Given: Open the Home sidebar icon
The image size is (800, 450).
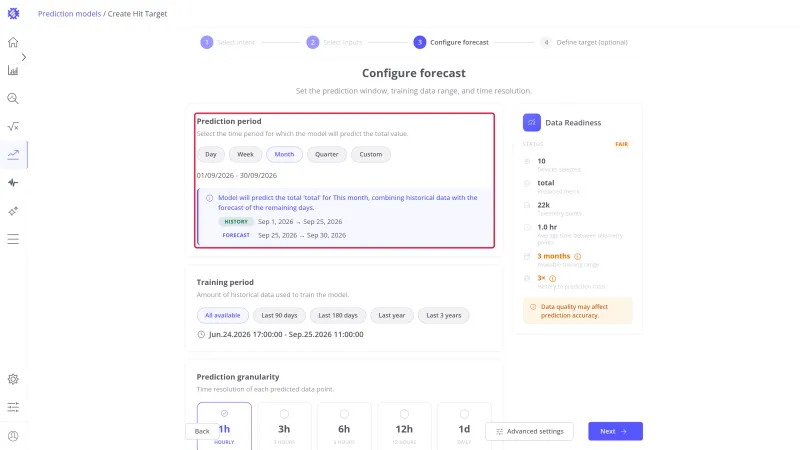Looking at the screenshot, I should [x=13, y=42].
